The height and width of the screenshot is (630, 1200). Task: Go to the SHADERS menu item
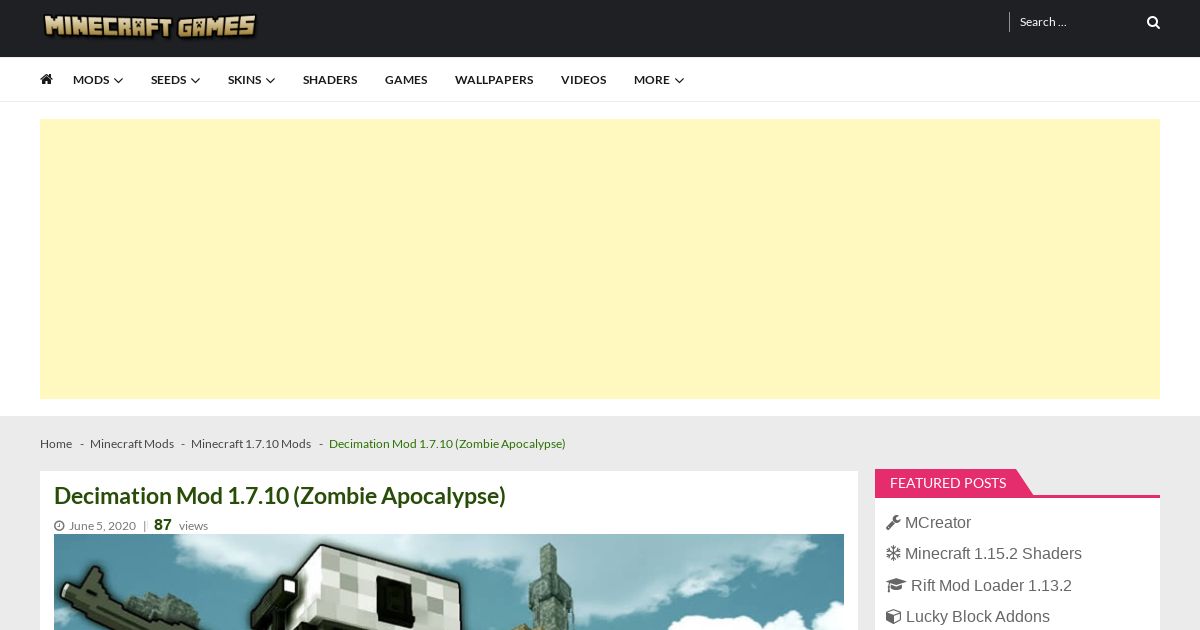[330, 80]
